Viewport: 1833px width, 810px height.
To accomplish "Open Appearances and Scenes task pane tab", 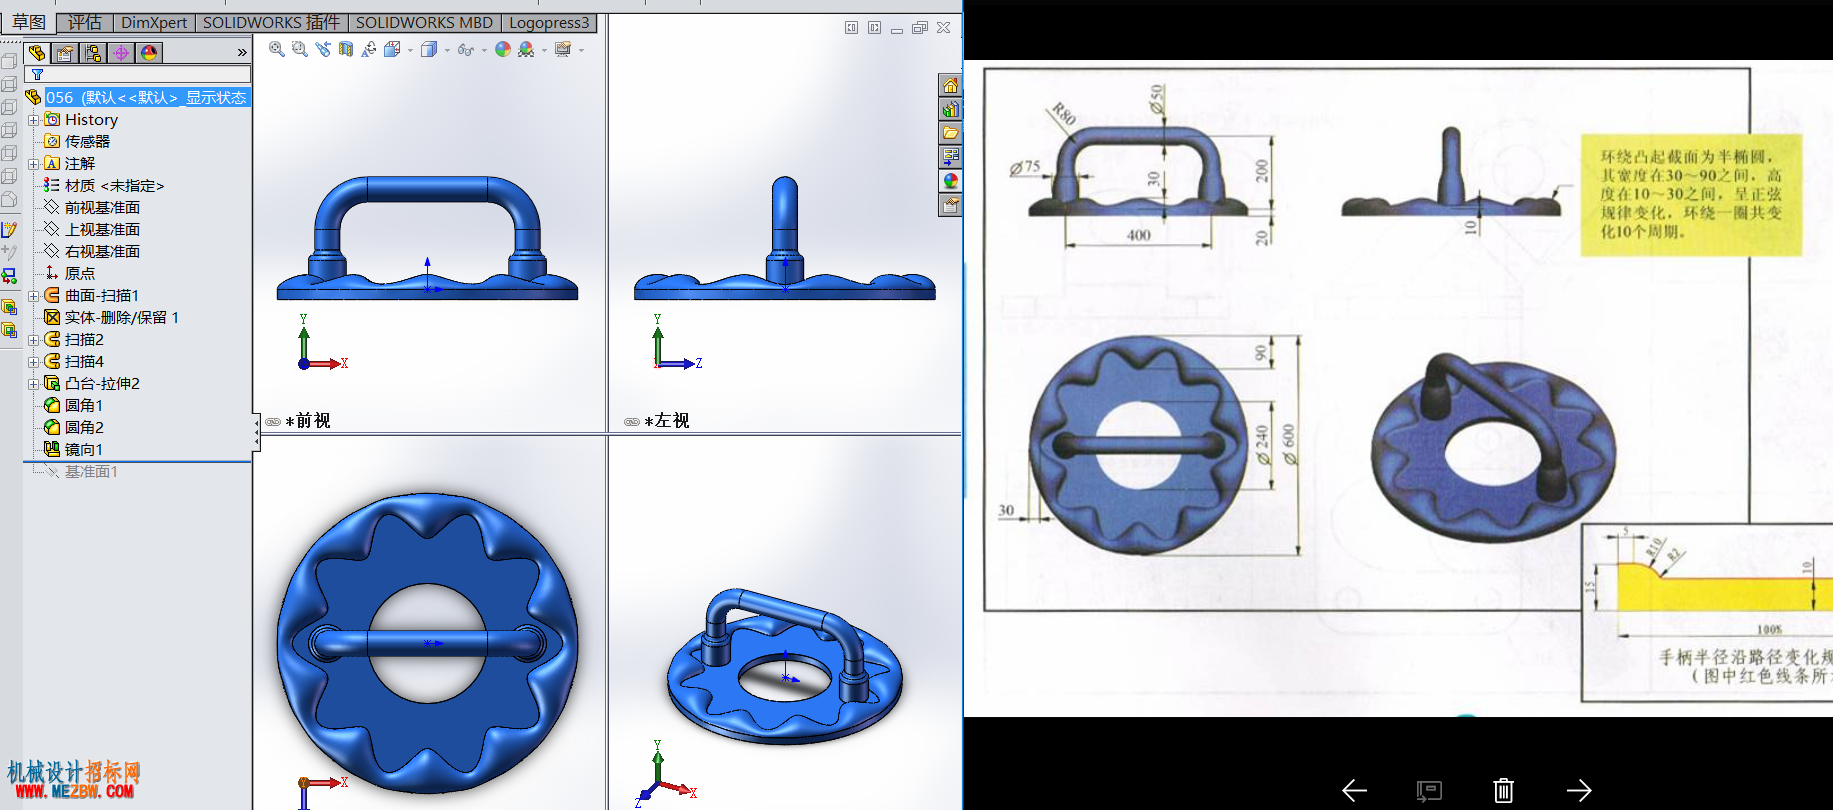I will 950,181.
